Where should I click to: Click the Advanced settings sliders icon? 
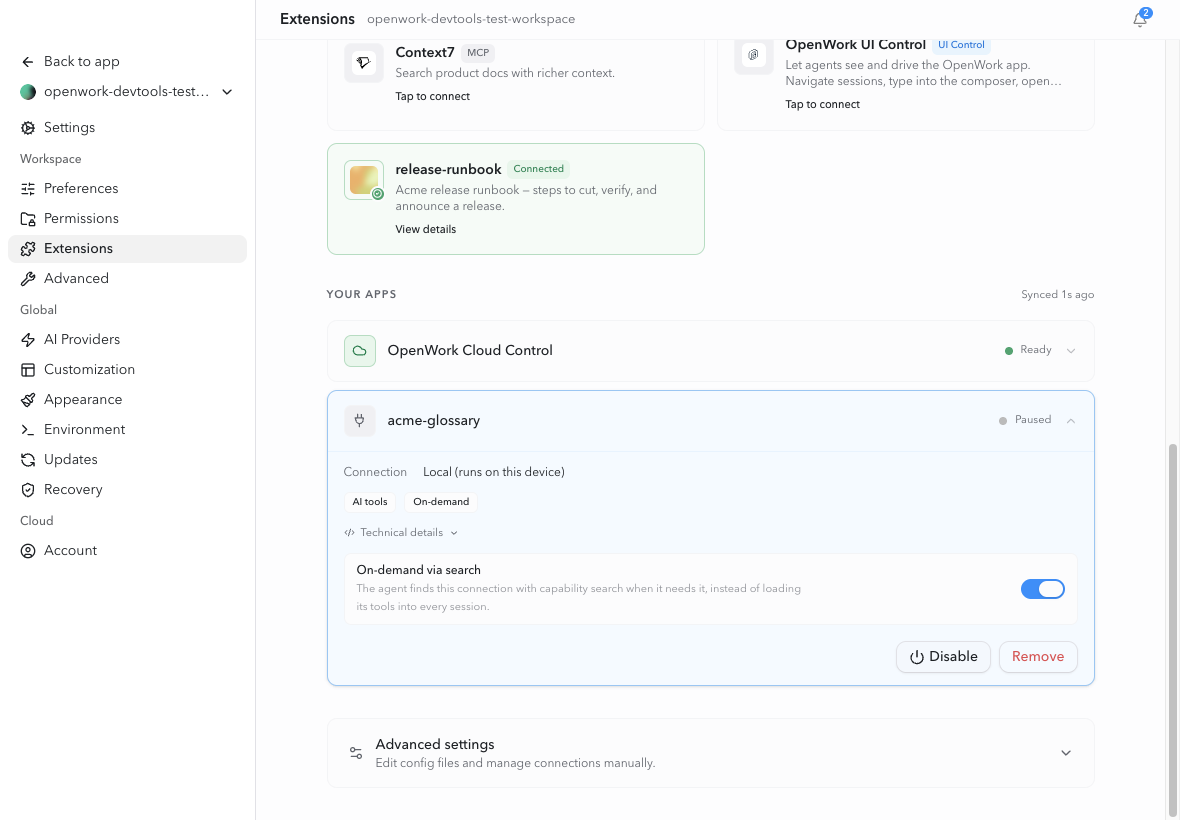coord(356,753)
